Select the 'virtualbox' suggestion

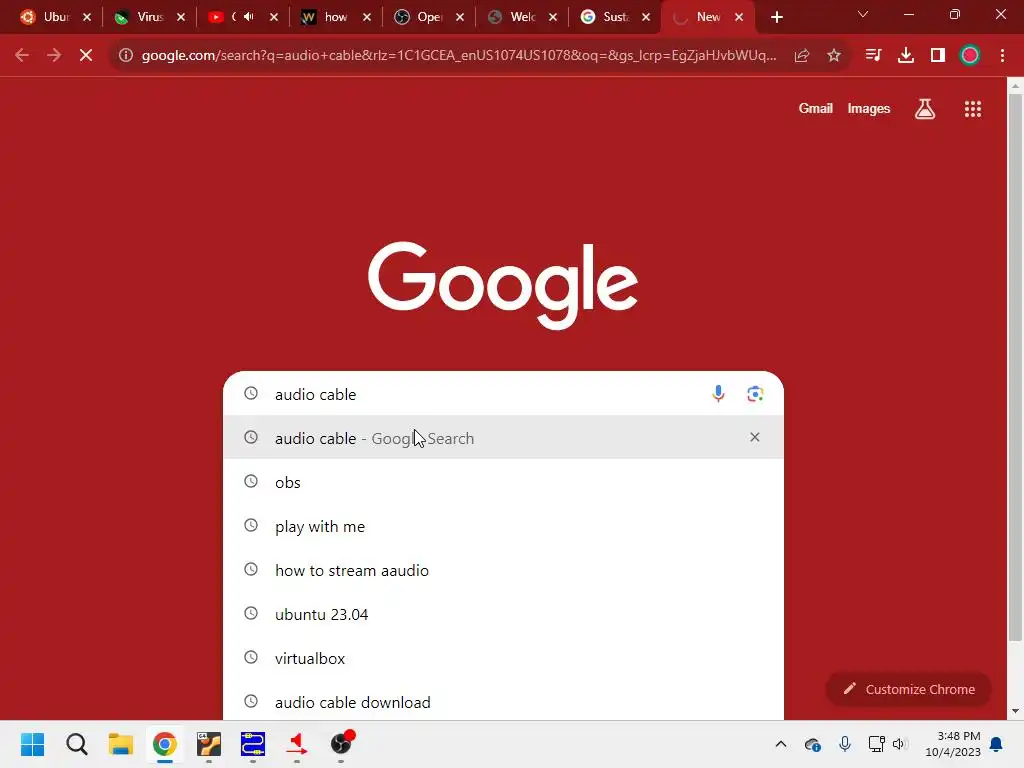tap(503, 658)
